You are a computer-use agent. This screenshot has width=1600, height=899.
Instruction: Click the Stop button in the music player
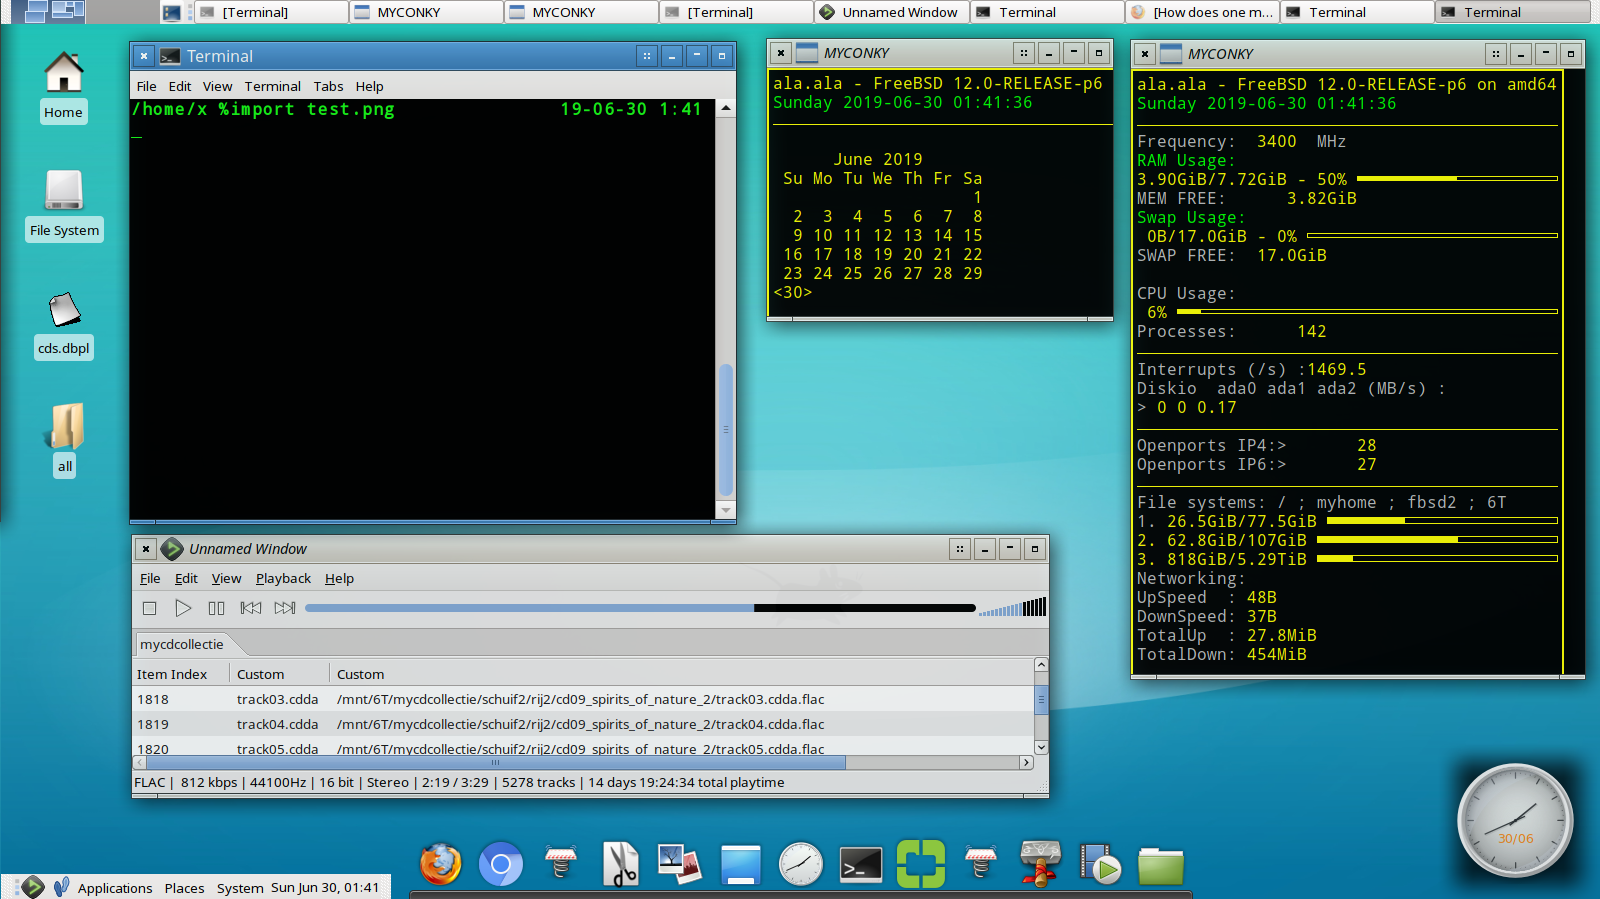pyautogui.click(x=150, y=608)
